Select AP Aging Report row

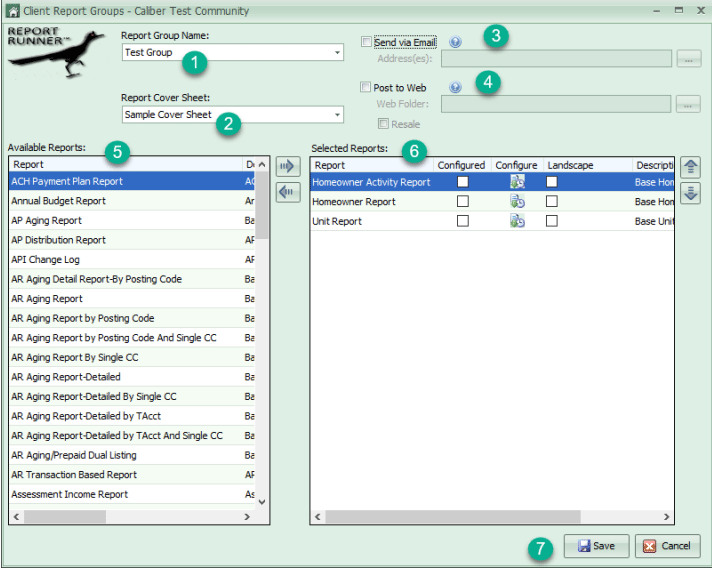[x=132, y=220]
